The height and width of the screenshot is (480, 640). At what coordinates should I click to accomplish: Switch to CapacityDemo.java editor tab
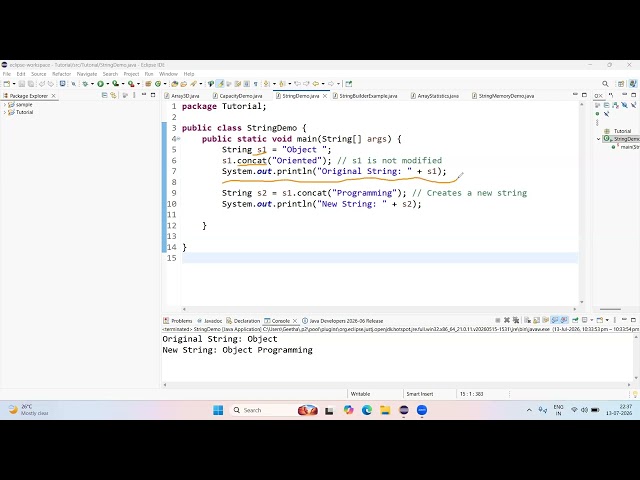tap(237, 96)
